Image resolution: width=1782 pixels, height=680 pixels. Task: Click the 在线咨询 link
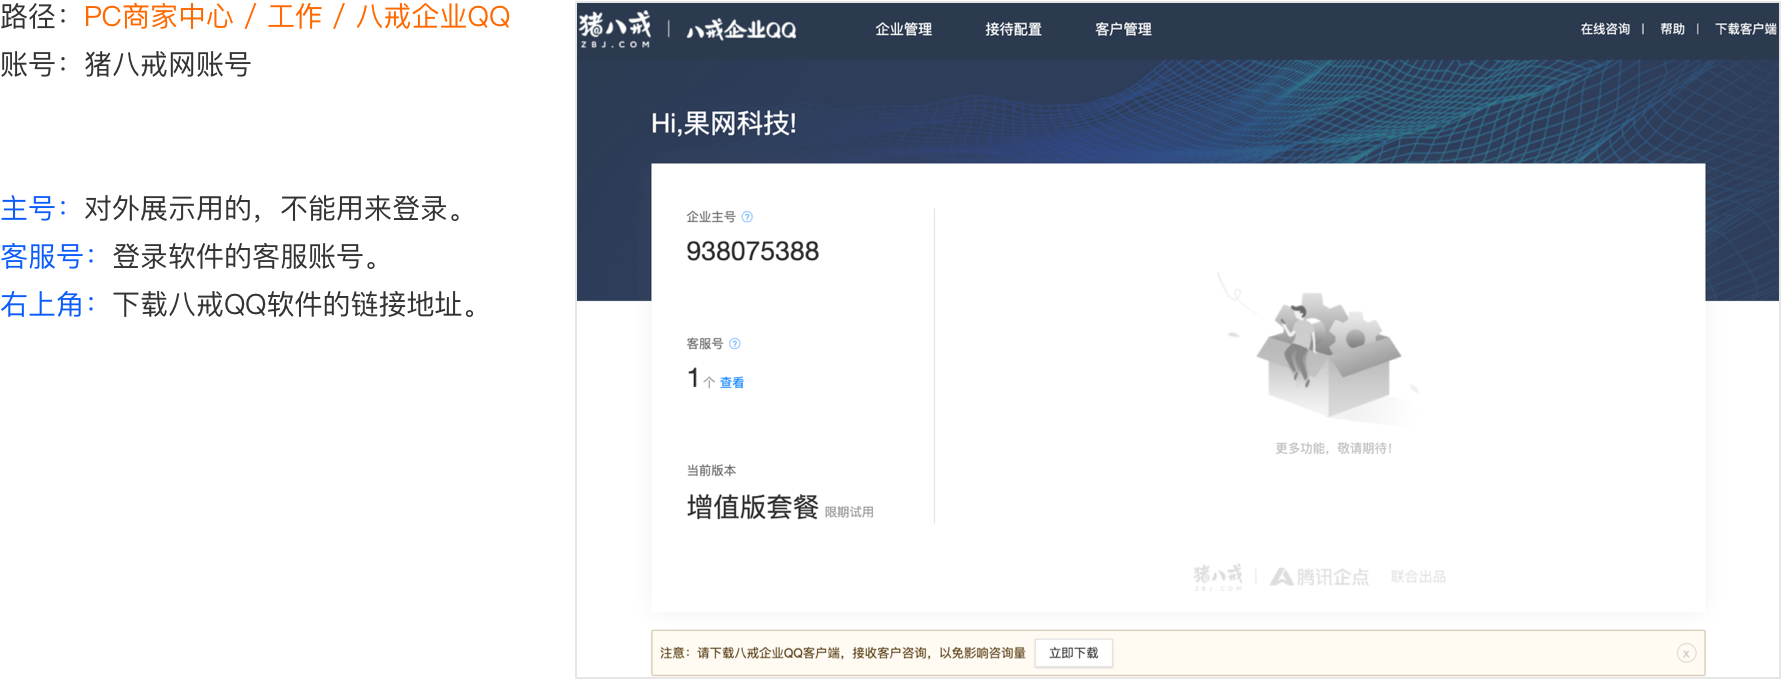tap(1605, 29)
